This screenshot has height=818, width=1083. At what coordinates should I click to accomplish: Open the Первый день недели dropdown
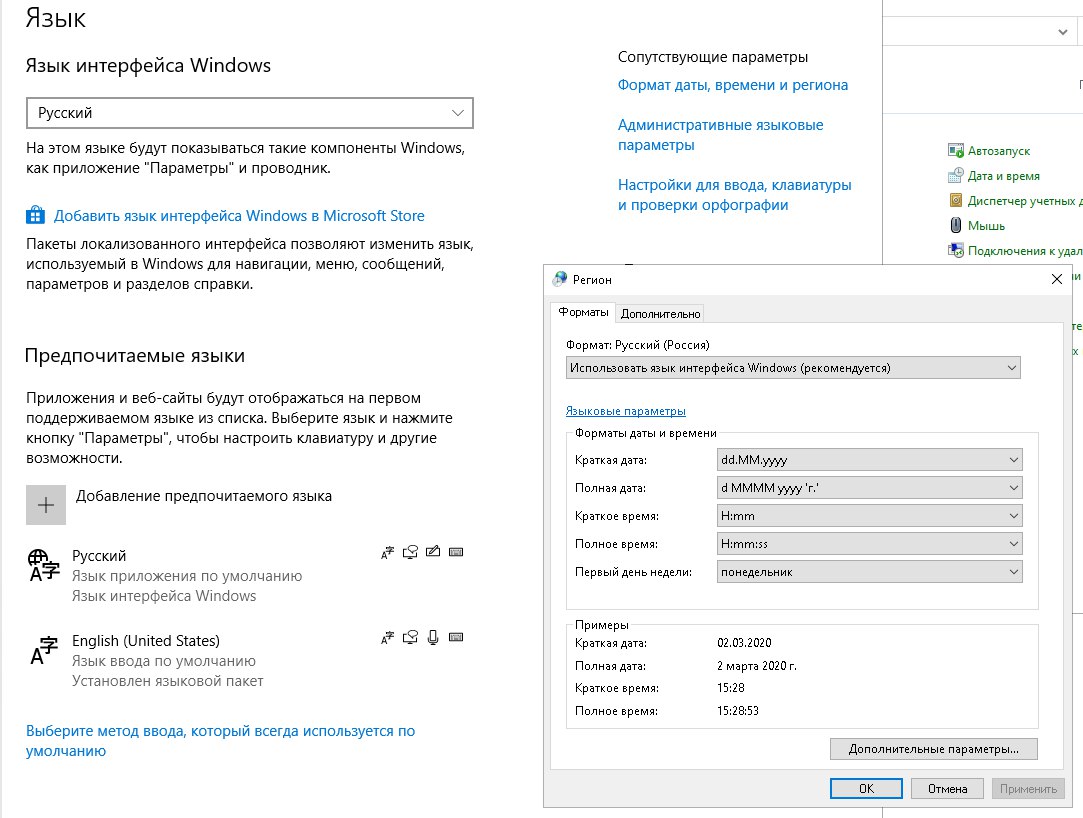pyautogui.click(x=870, y=571)
